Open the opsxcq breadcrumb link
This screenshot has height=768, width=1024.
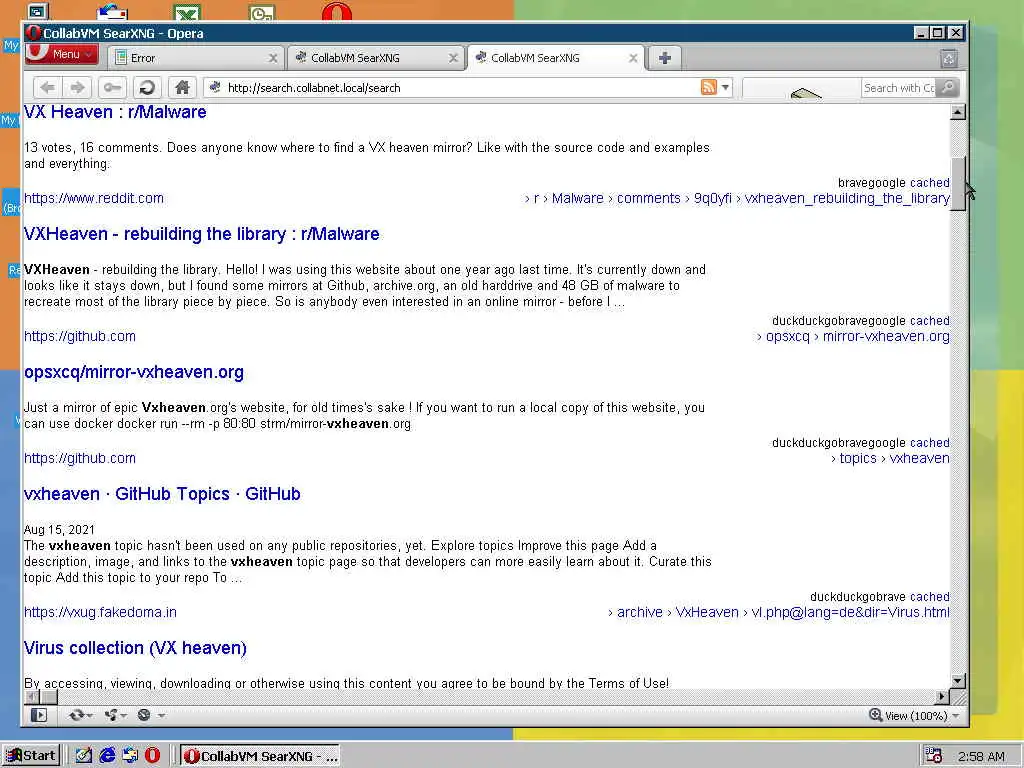[787, 336]
